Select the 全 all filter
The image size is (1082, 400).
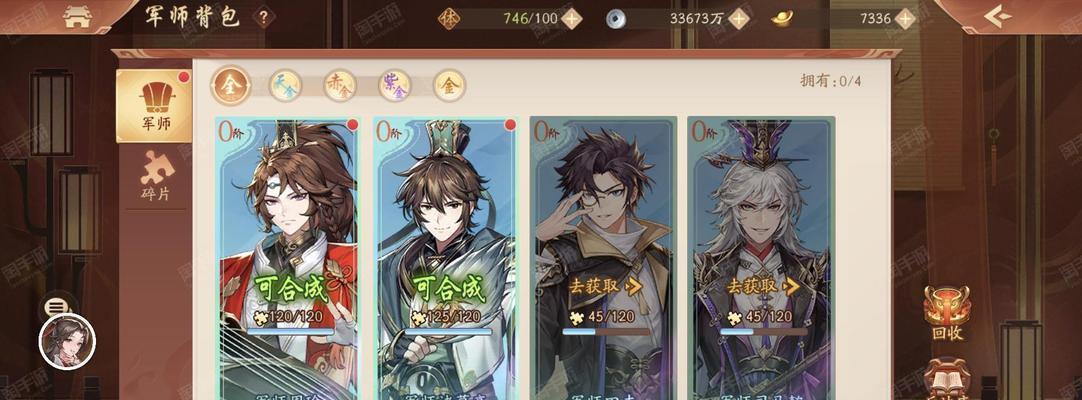[231, 86]
